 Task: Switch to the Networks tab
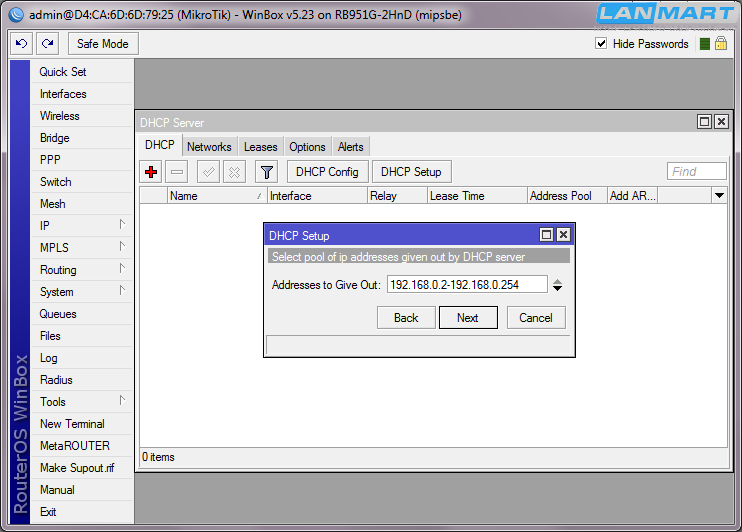point(209,147)
